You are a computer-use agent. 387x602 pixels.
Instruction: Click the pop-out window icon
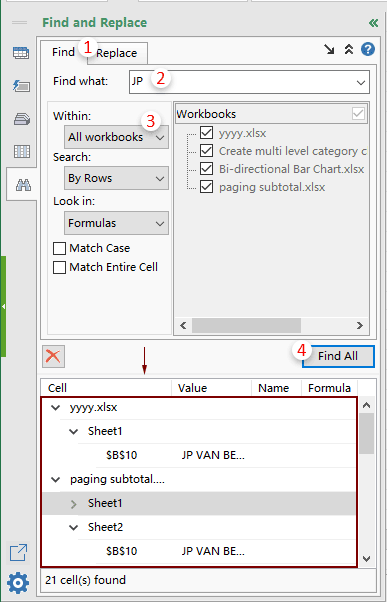pyautogui.click(x=18, y=553)
